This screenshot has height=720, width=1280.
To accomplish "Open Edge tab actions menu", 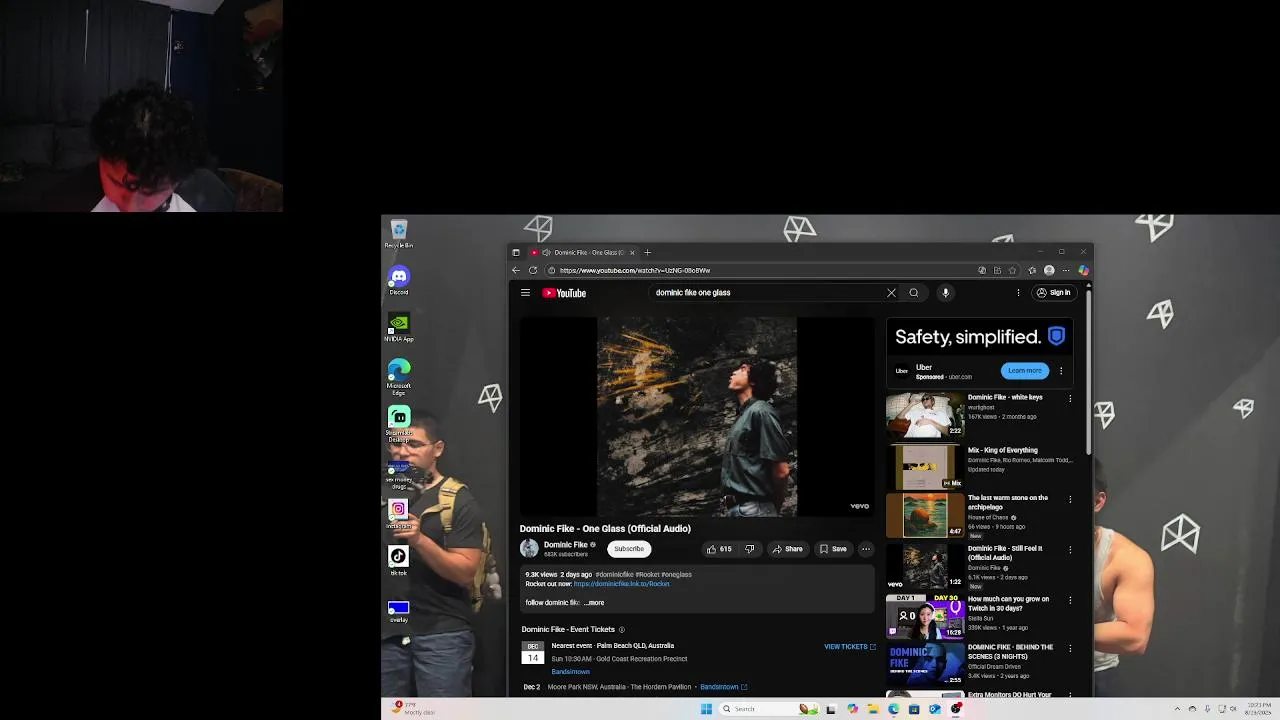I will 515,252.
